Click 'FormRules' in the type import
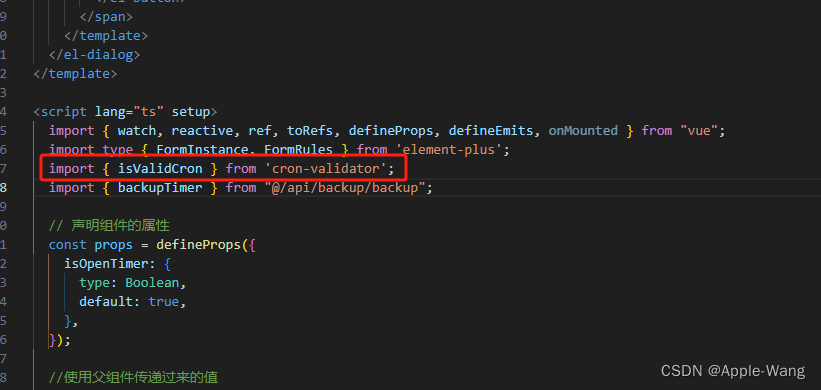 click(x=298, y=150)
